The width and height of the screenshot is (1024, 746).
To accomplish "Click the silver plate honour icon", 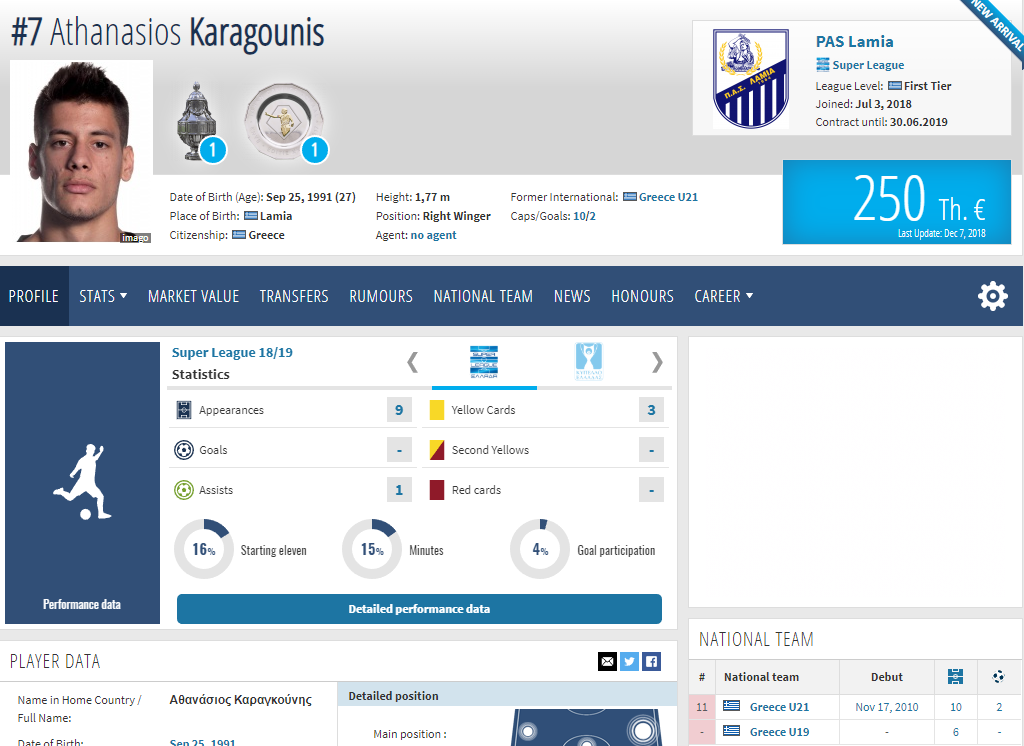I will (284, 122).
